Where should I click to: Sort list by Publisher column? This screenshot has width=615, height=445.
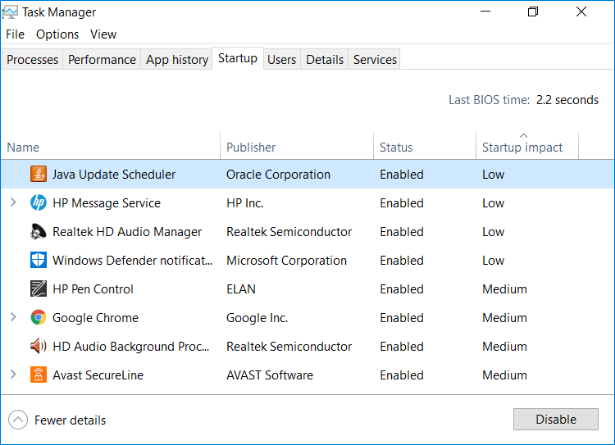(251, 147)
